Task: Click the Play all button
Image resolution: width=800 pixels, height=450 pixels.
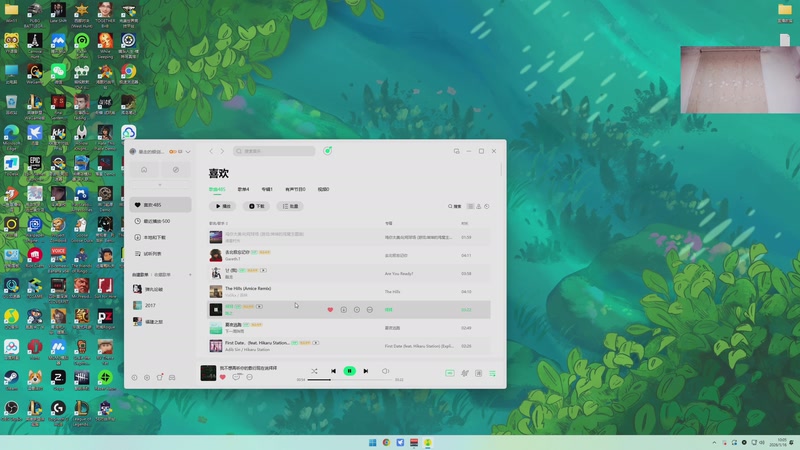Action: coord(222,206)
